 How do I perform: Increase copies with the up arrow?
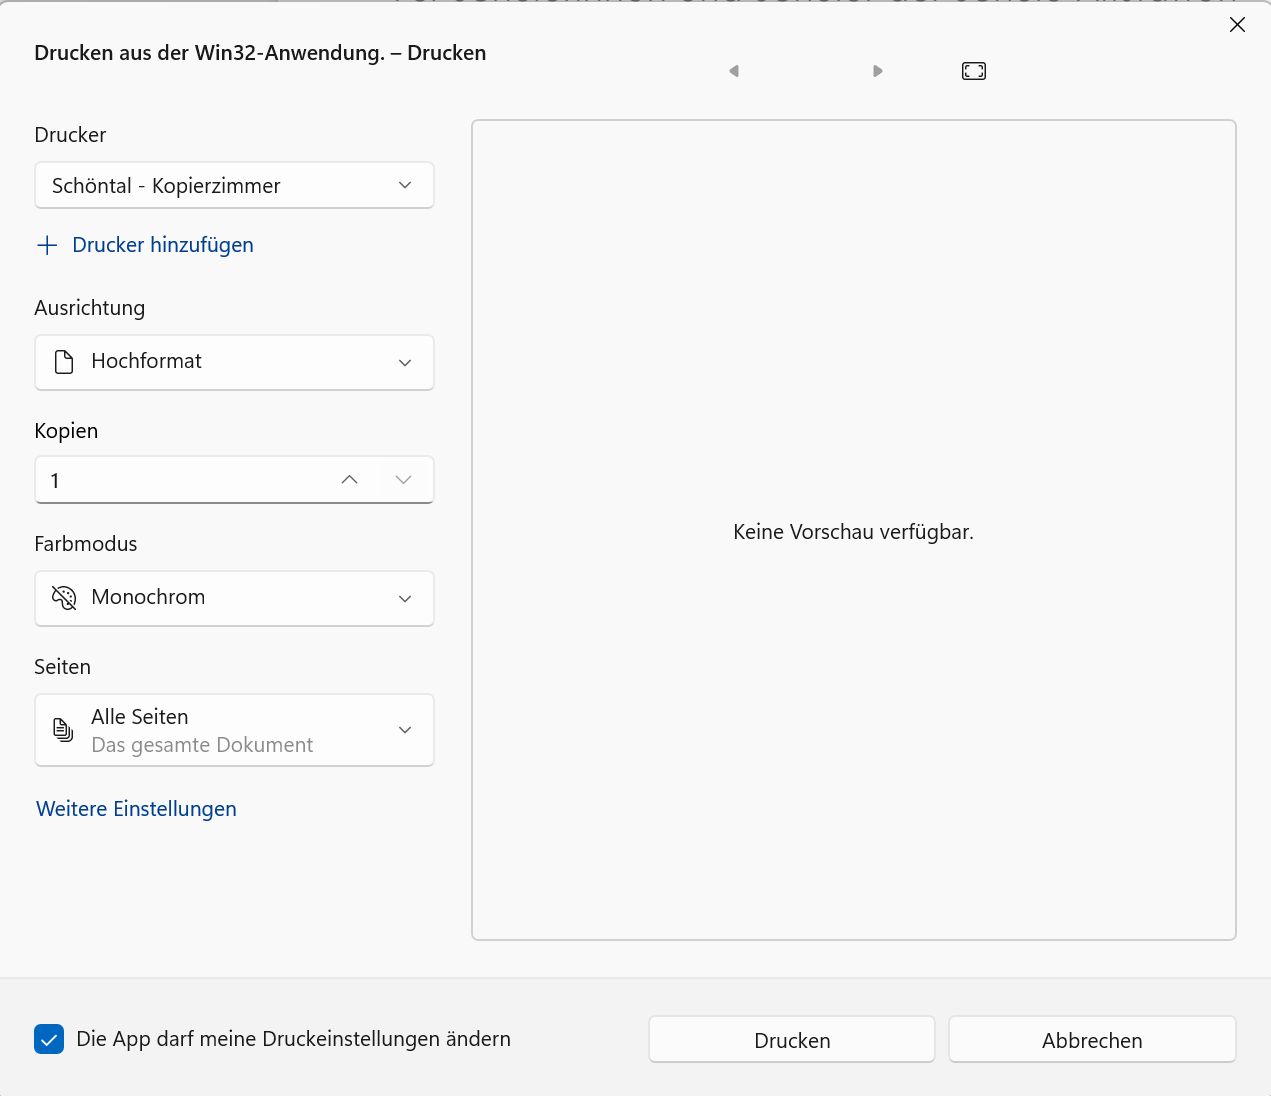pos(349,480)
